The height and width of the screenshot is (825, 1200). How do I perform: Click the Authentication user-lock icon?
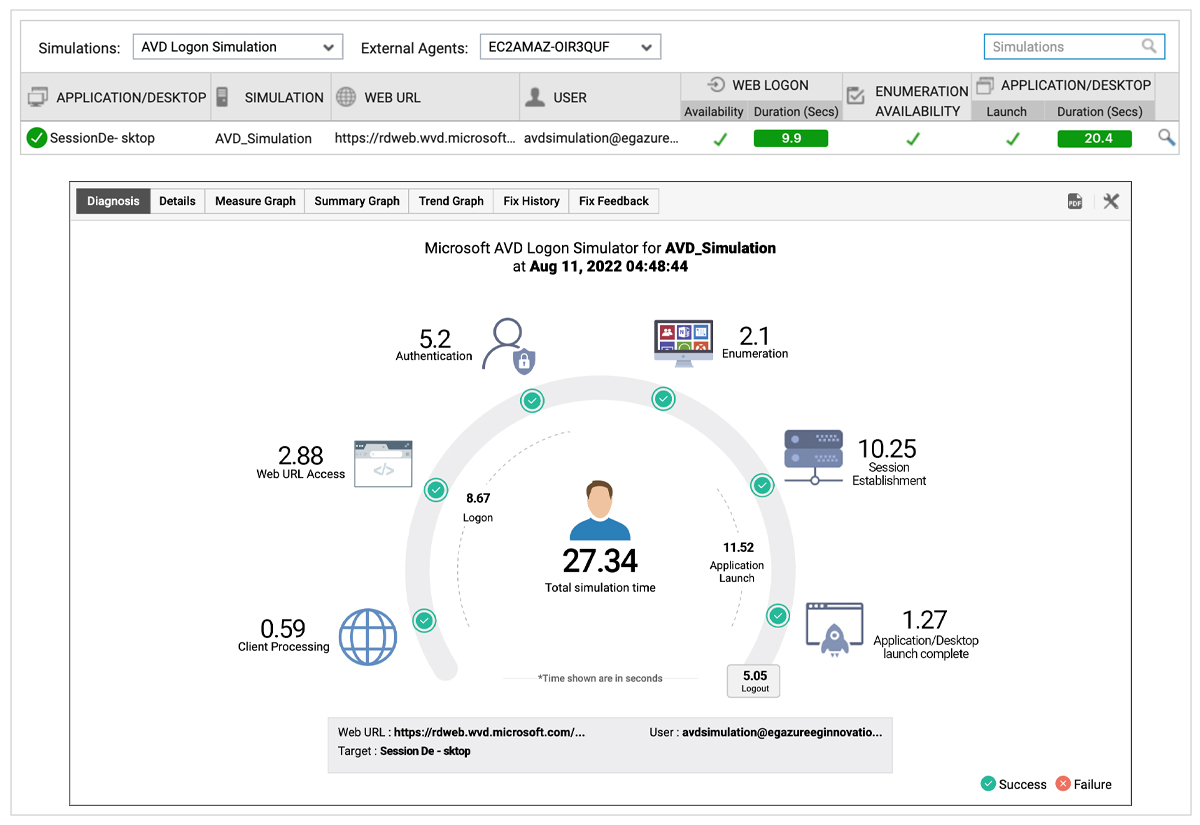click(509, 345)
